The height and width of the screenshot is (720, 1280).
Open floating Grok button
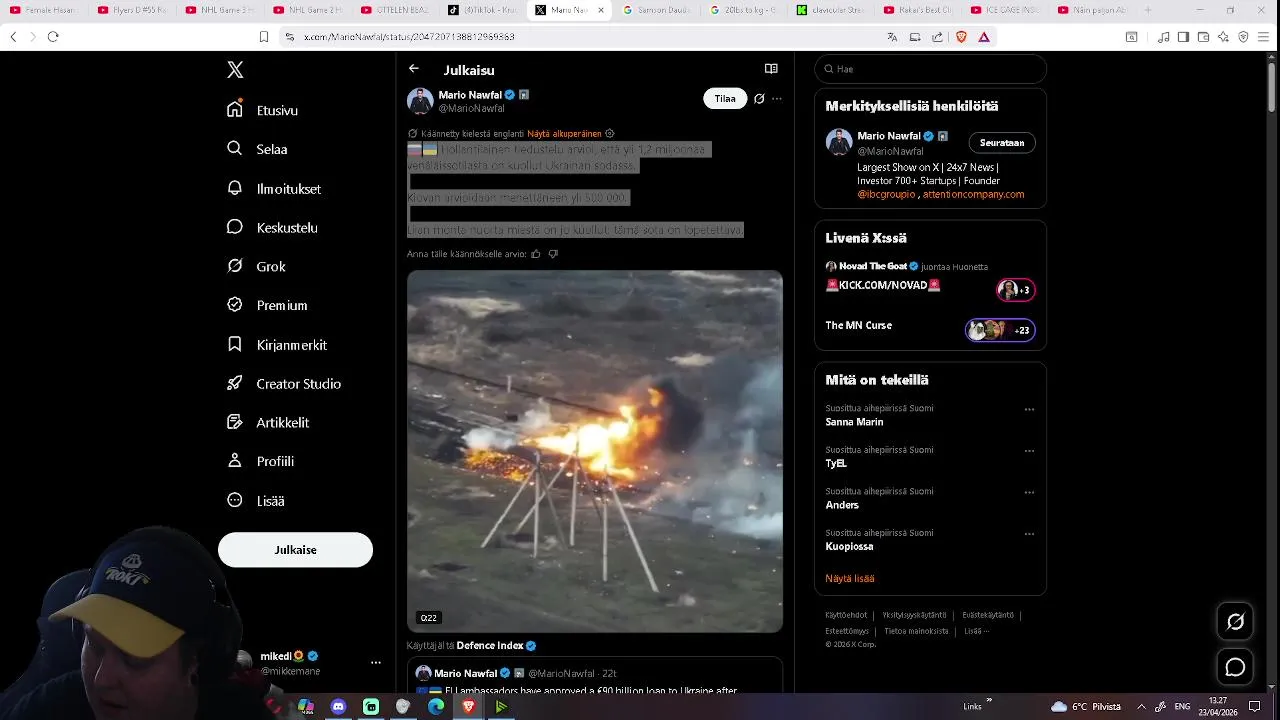[x=1235, y=622]
